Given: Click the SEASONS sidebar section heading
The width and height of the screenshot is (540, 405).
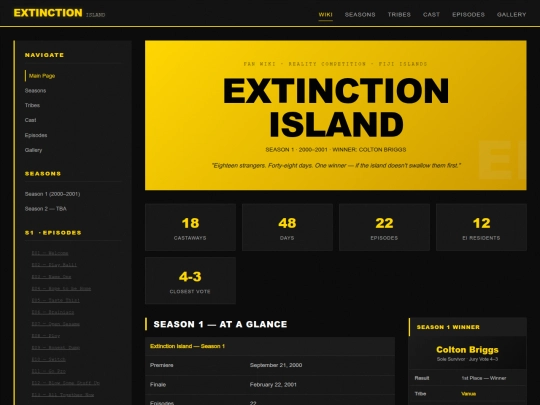Looking at the screenshot, I should [43, 174].
